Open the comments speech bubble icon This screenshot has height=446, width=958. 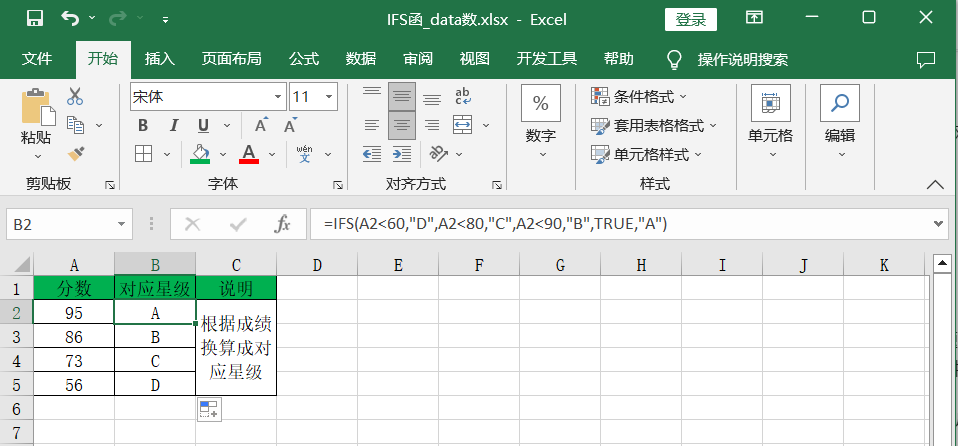click(926, 59)
